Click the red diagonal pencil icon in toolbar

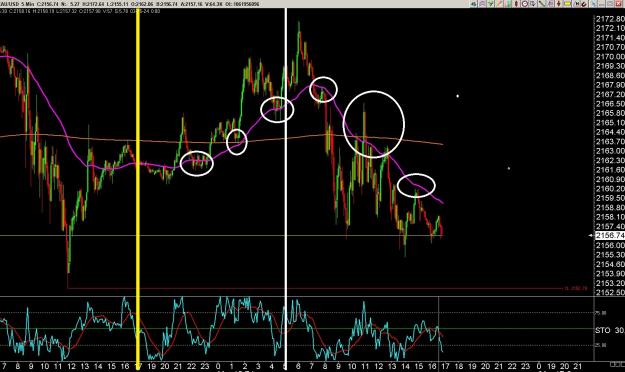(499, 4)
